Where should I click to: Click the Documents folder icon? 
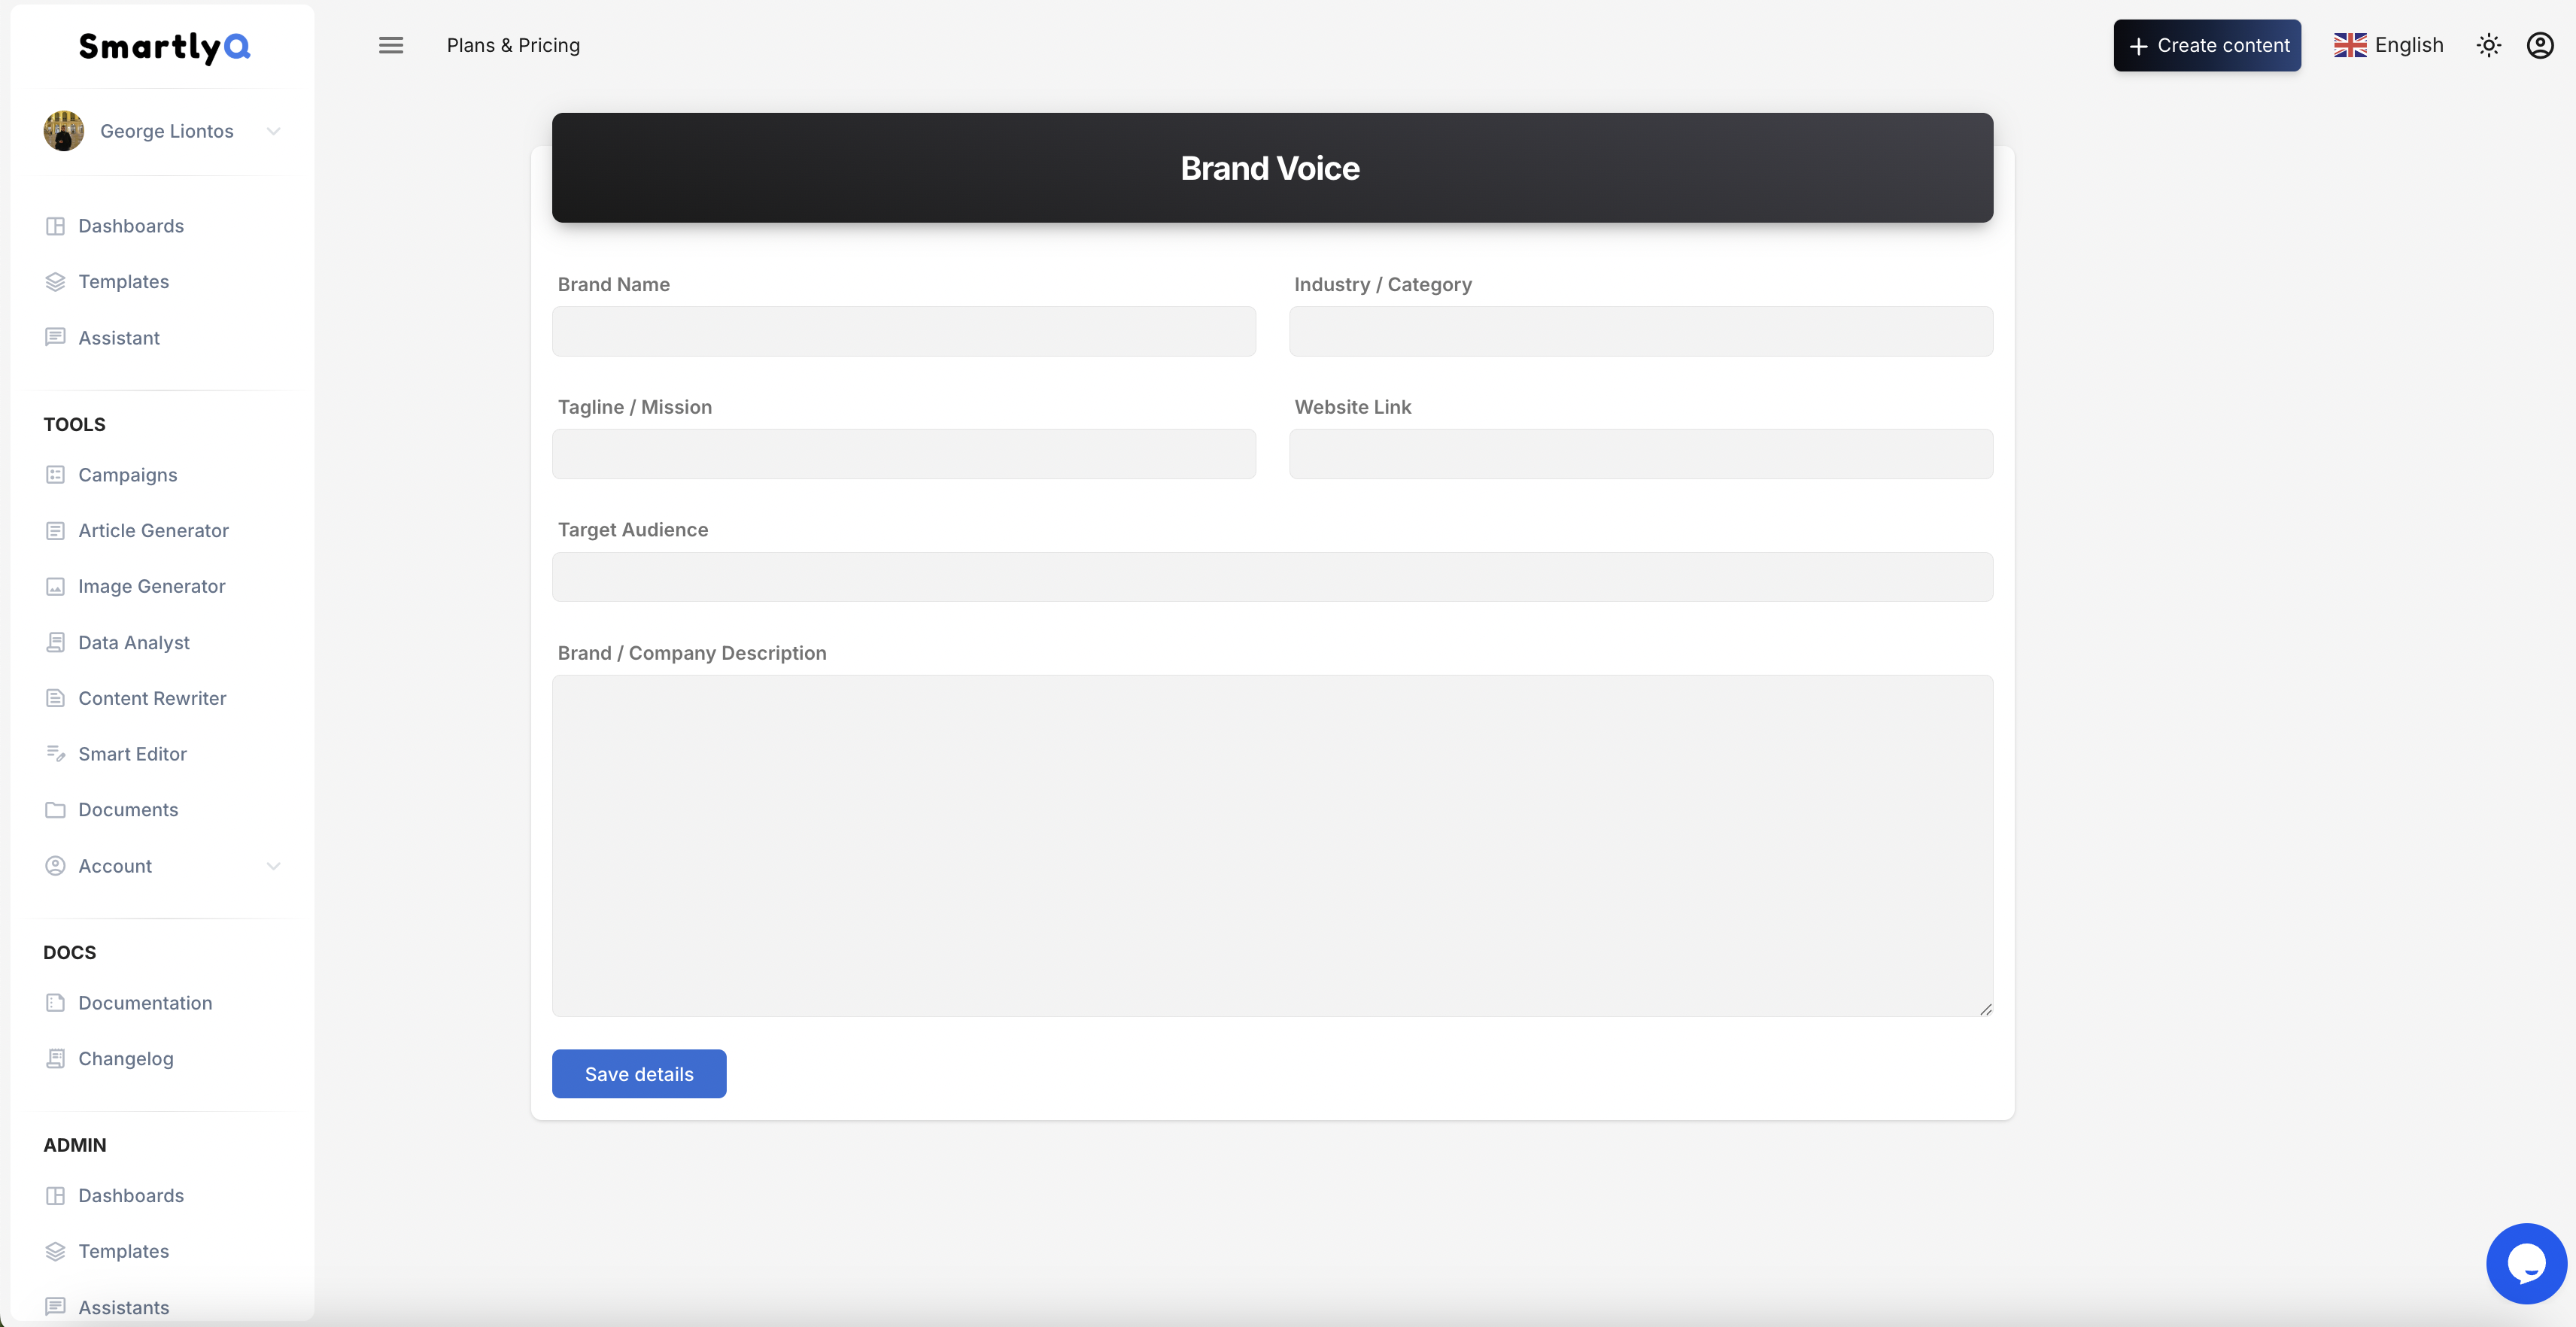(x=56, y=810)
